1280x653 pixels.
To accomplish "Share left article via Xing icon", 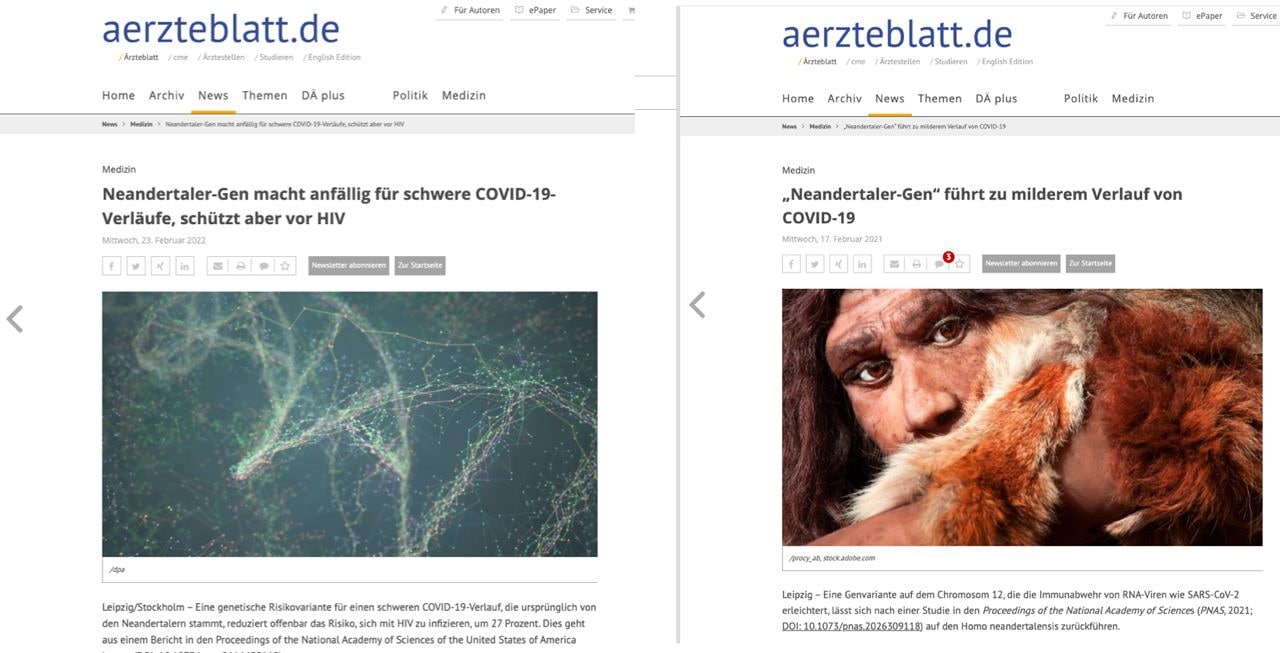I will tap(161, 266).
